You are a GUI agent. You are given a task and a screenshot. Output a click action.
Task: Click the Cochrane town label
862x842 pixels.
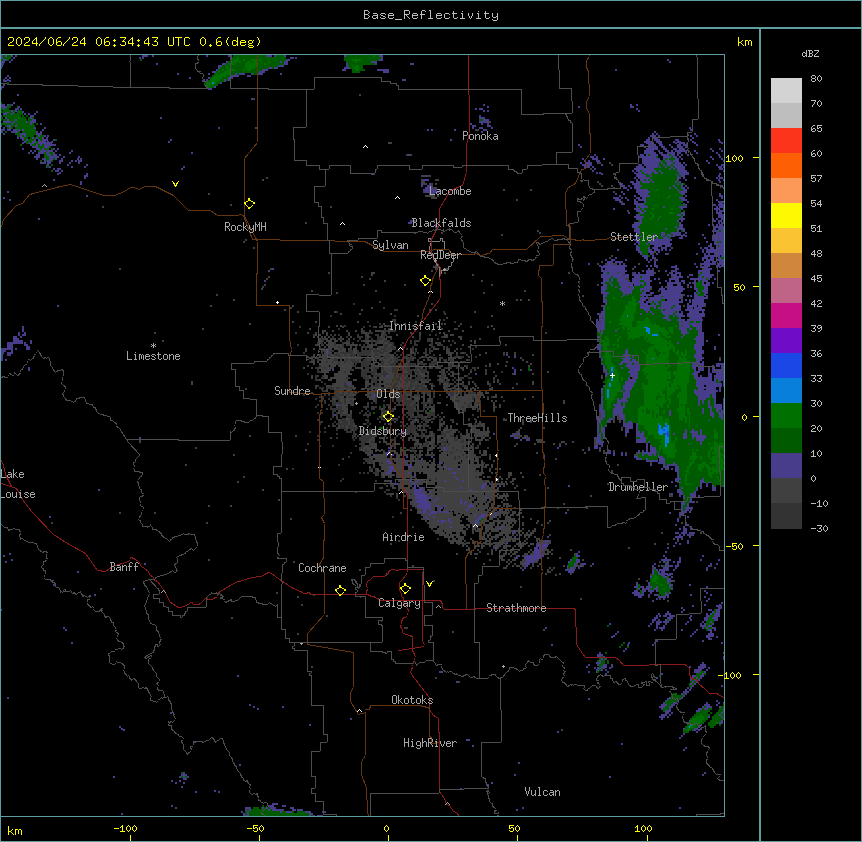322,568
